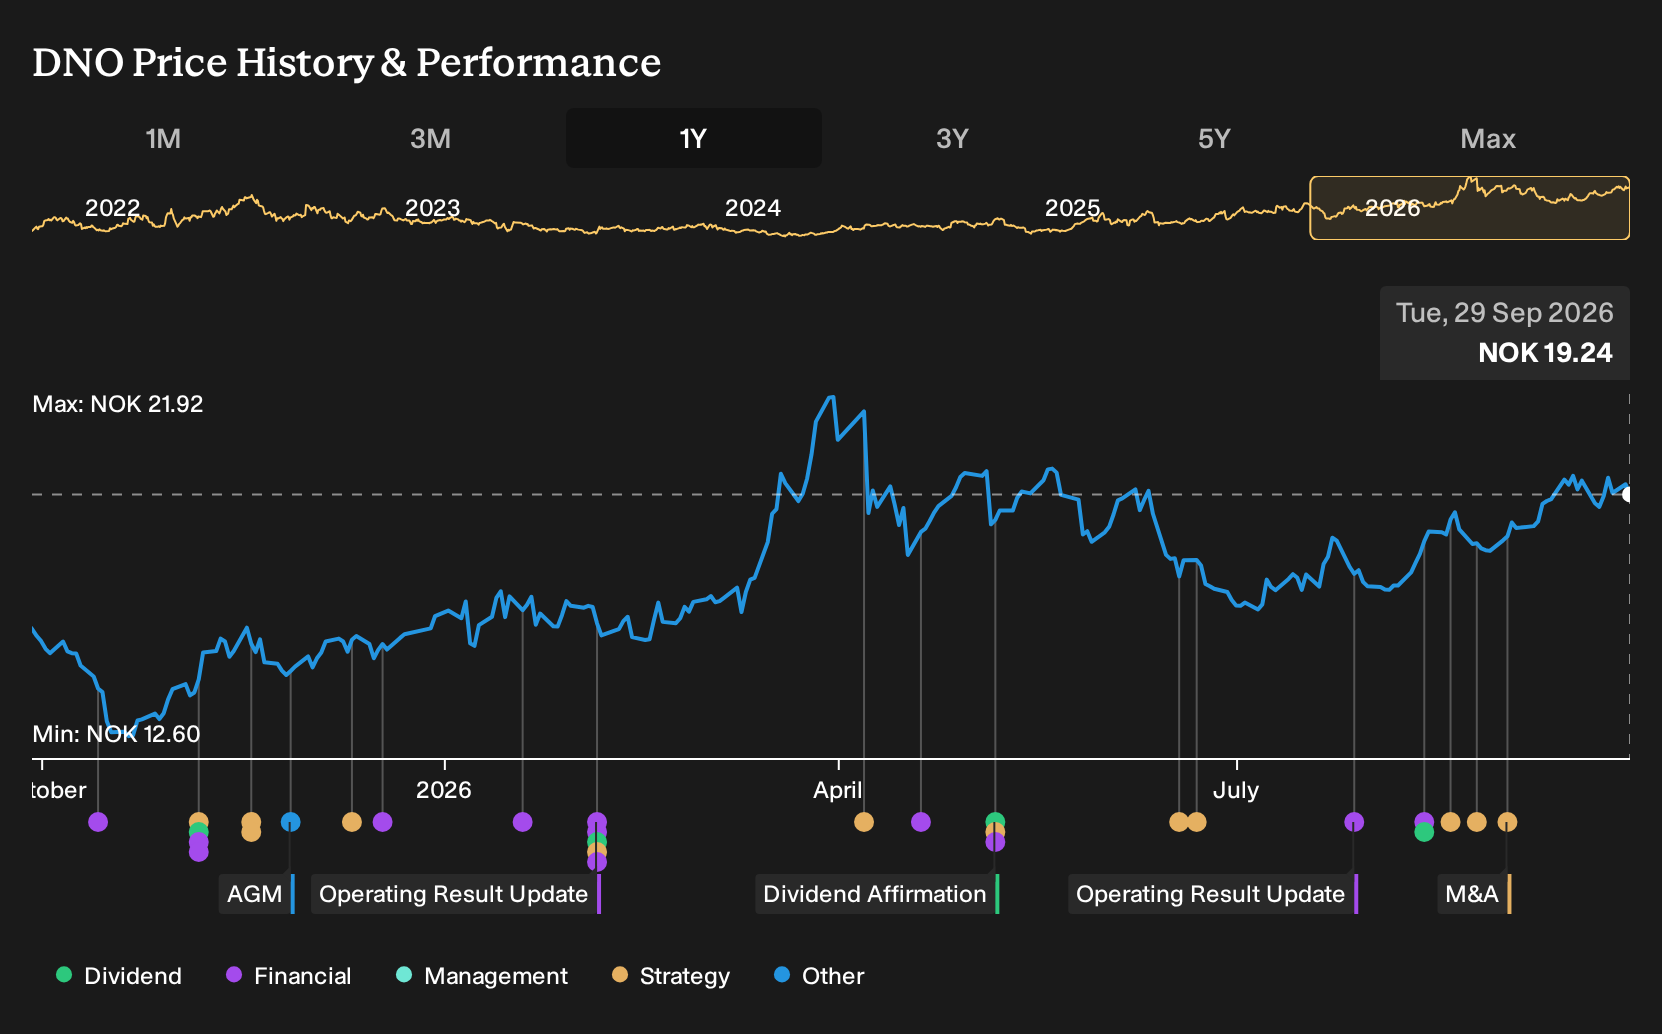Toggle Management events in the legend
The width and height of the screenshot is (1662, 1034).
(x=482, y=976)
